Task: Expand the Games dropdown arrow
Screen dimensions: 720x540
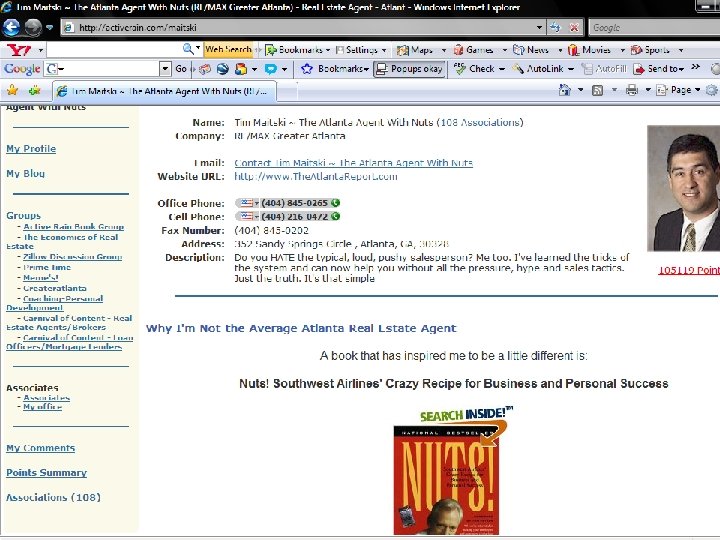Action: [x=504, y=50]
